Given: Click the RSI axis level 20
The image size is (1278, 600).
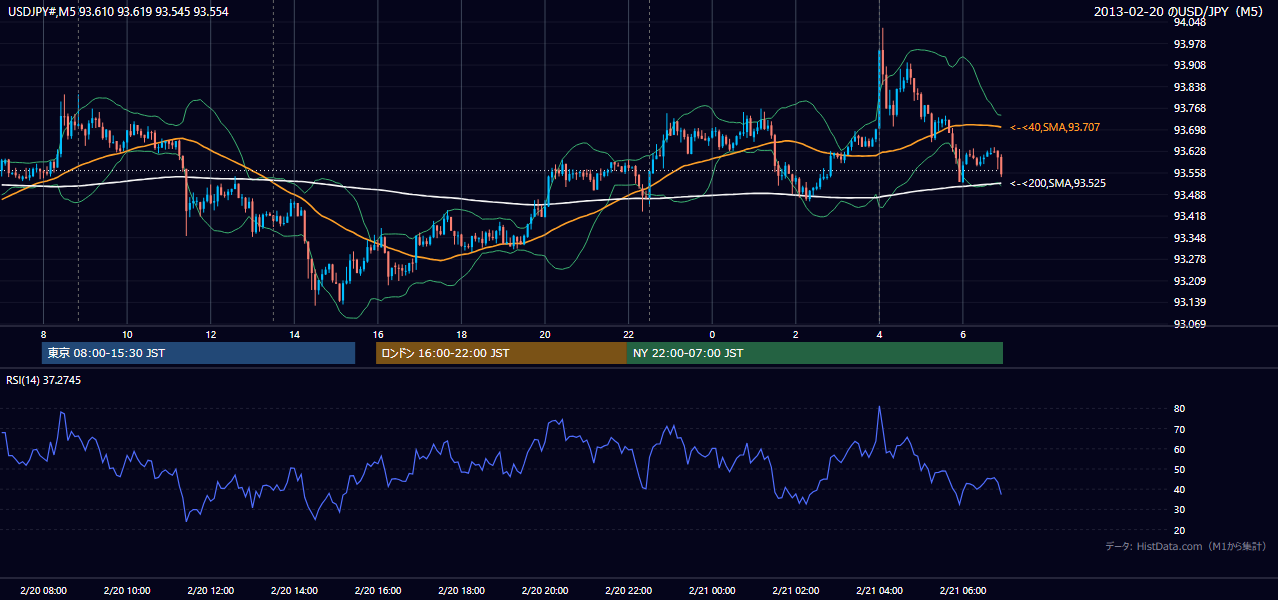Looking at the screenshot, I should tap(1180, 531).
